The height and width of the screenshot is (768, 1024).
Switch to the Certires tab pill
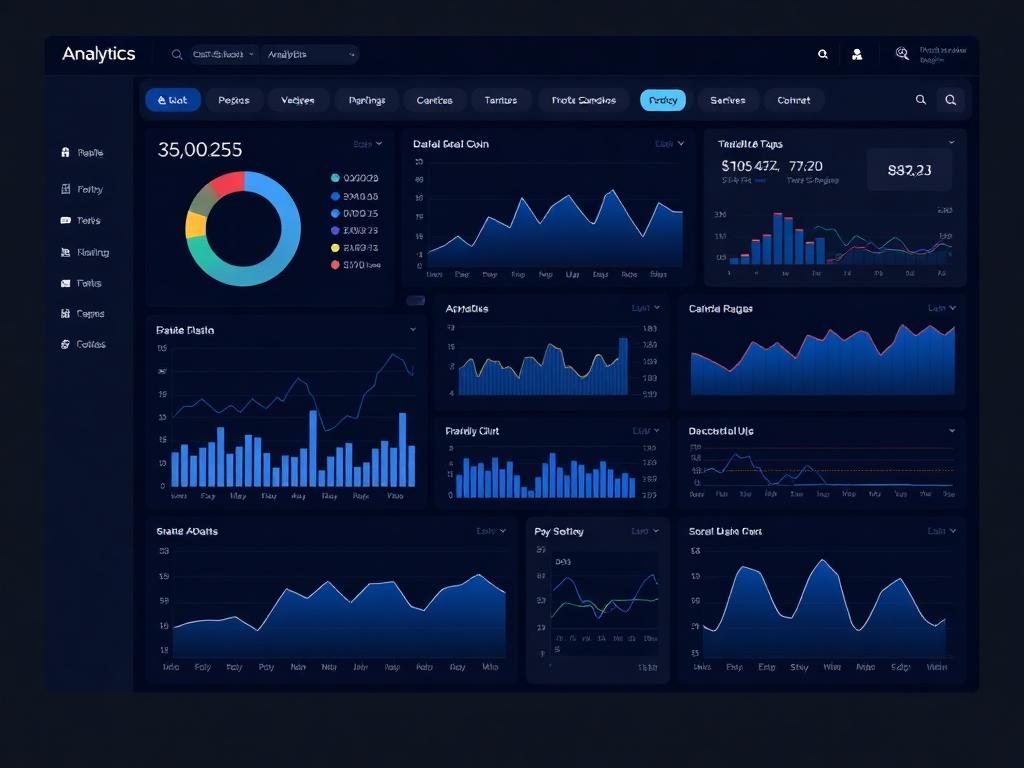(x=435, y=100)
